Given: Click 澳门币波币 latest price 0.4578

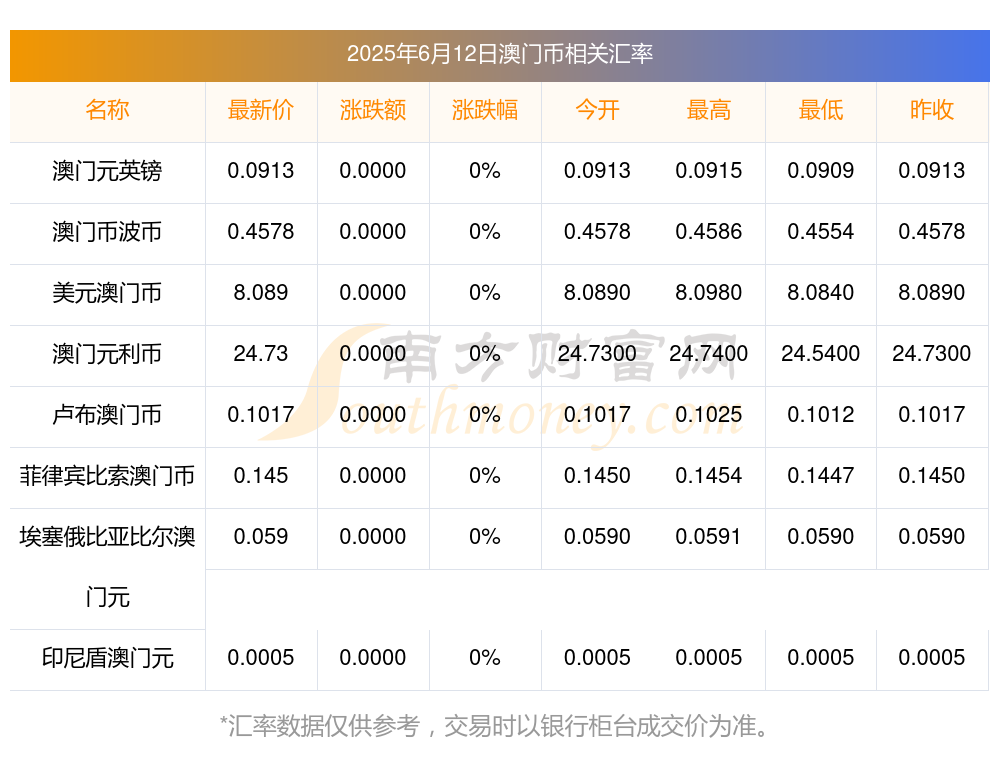Looking at the screenshot, I should (x=261, y=232).
